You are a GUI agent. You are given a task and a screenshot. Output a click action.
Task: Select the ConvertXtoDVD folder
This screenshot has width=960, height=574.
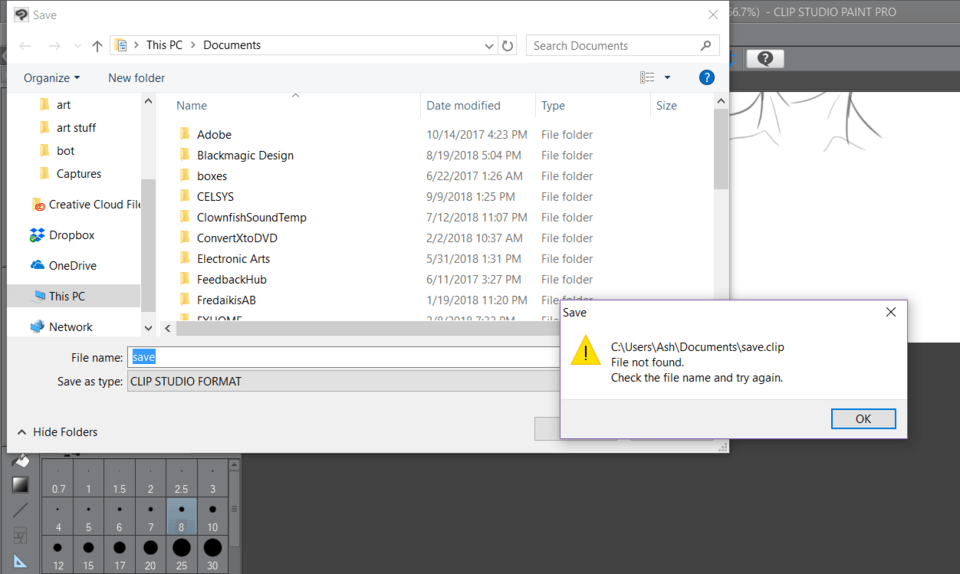click(237, 238)
